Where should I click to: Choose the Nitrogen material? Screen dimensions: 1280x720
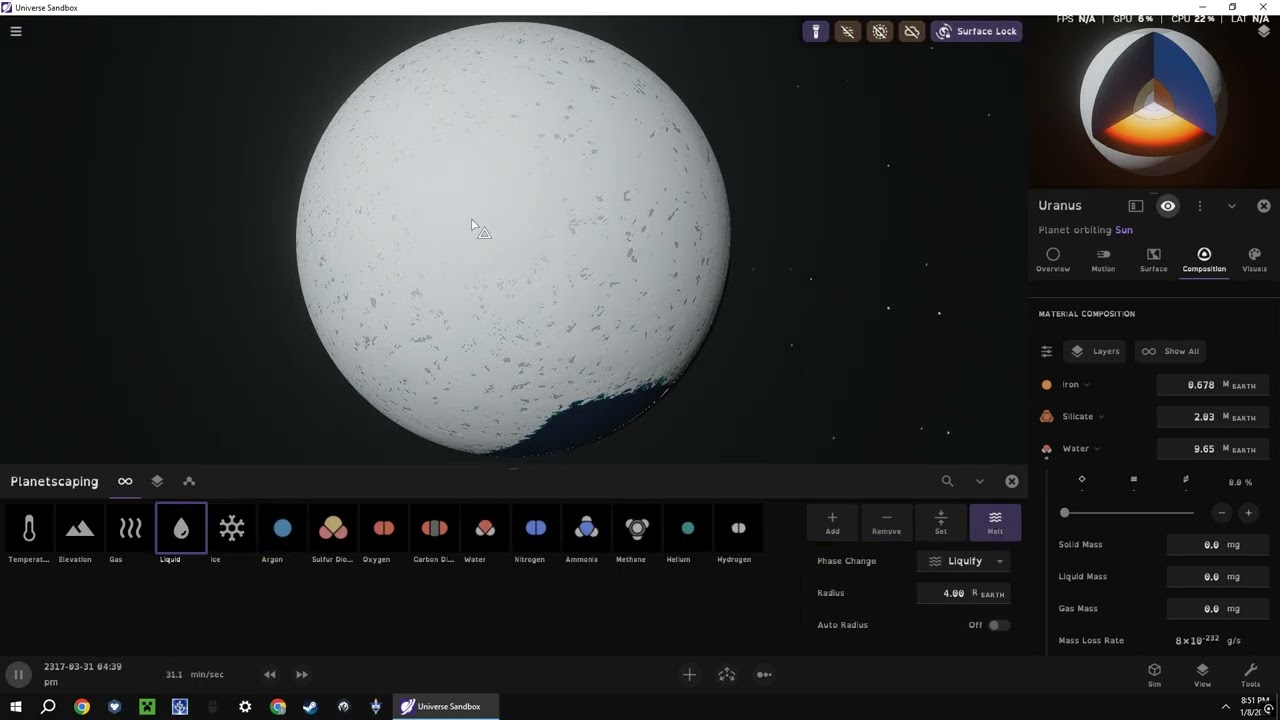(536, 529)
